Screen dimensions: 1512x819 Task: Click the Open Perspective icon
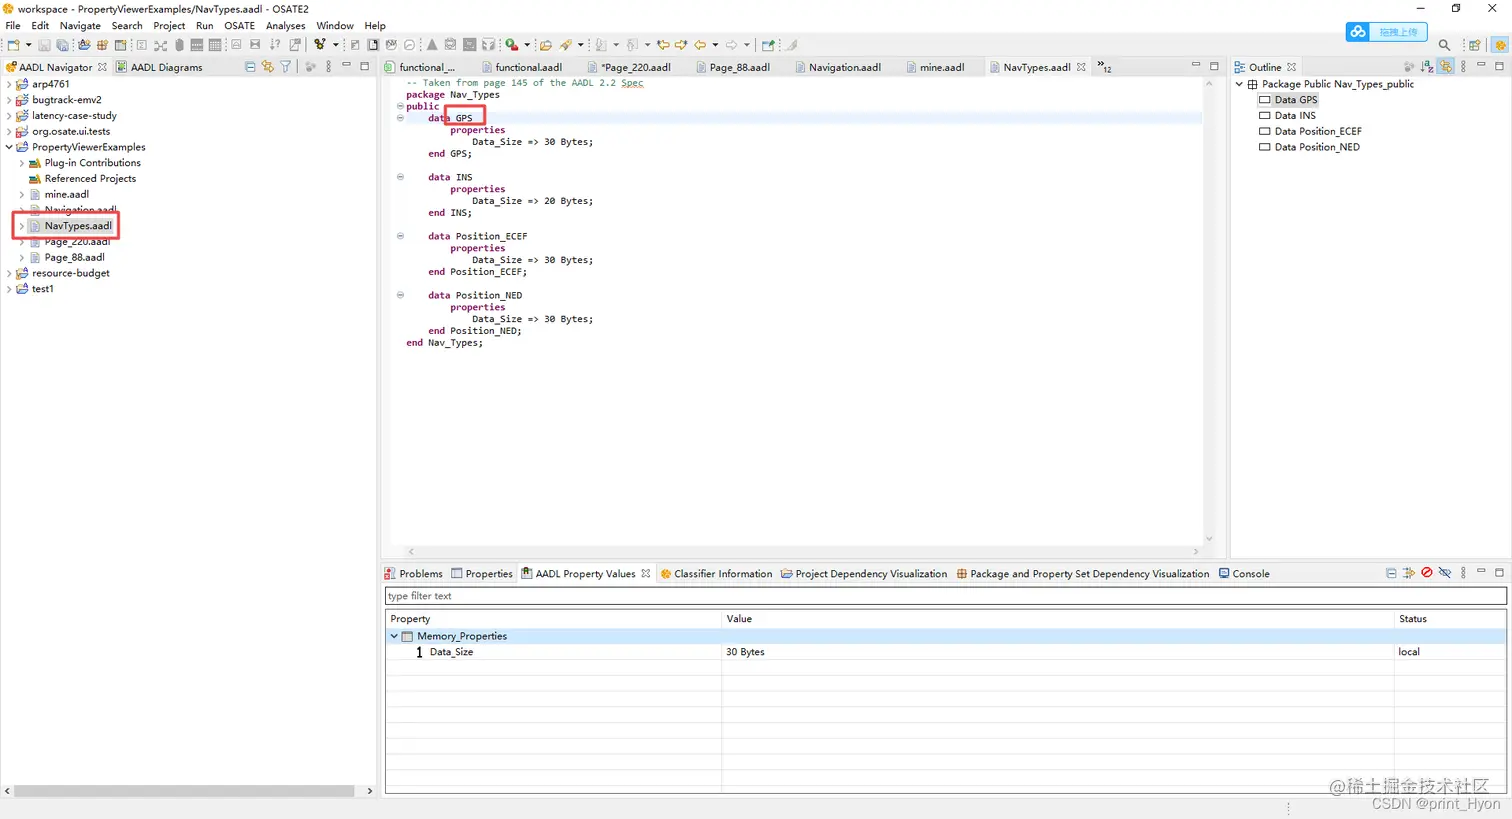(x=1475, y=45)
